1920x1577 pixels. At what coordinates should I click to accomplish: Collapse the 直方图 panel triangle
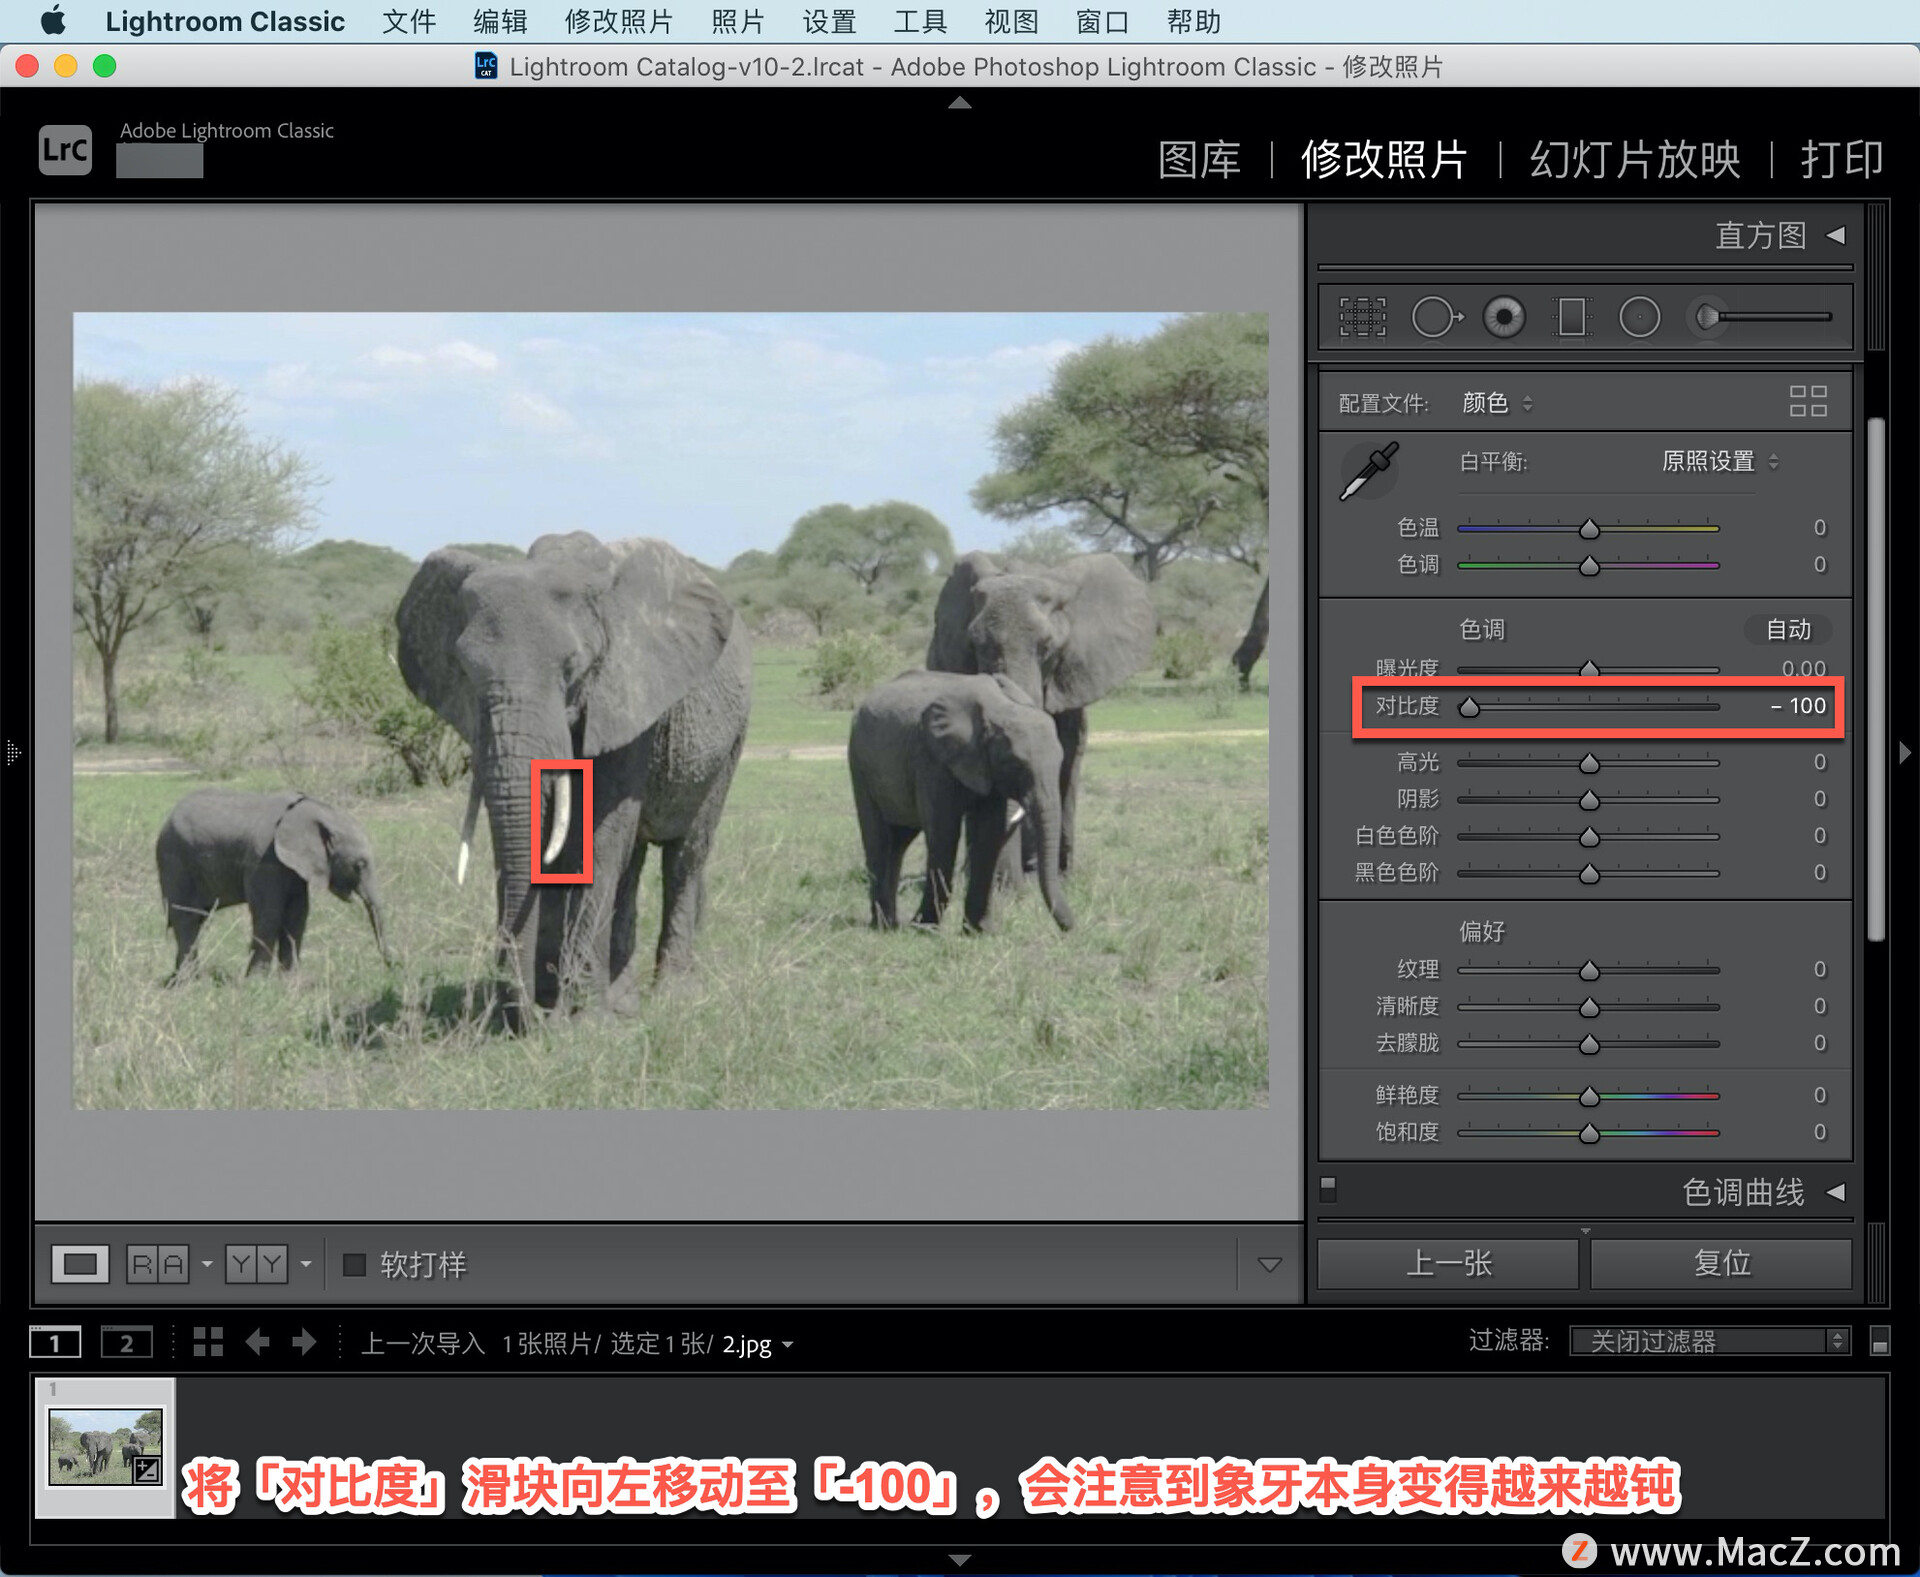[1836, 235]
